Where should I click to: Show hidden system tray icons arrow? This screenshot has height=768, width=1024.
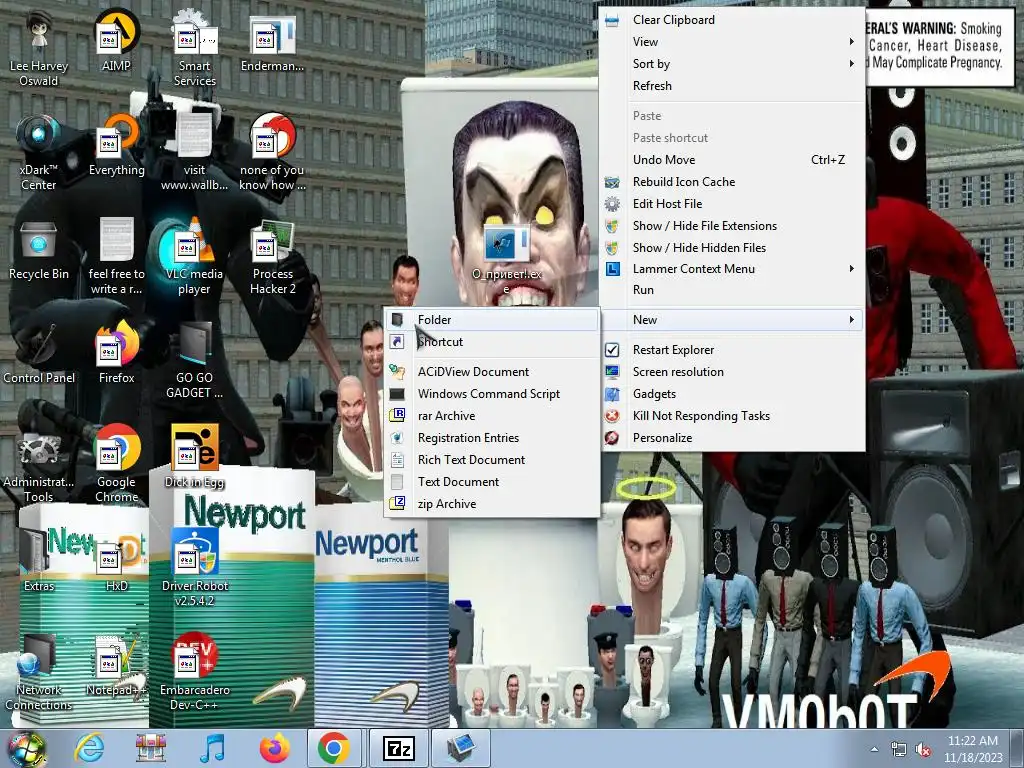[874, 749]
